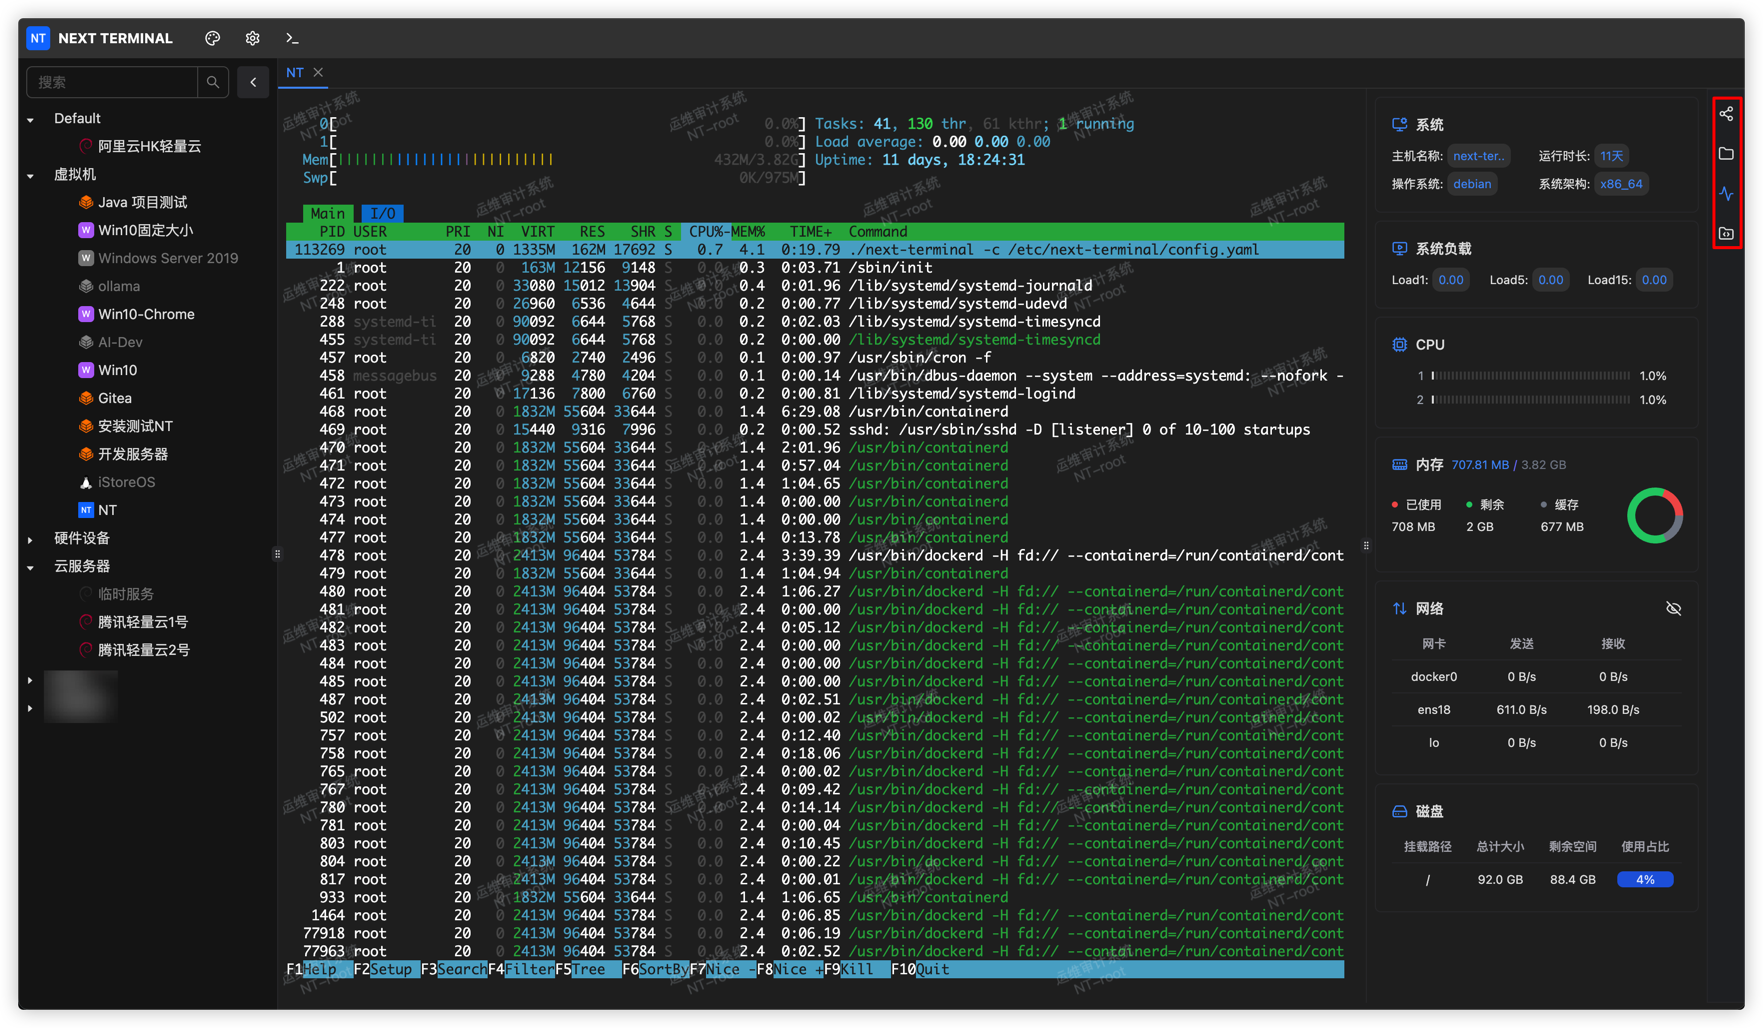
Task: Expand the second blurred group arrow
Action: tap(31, 708)
